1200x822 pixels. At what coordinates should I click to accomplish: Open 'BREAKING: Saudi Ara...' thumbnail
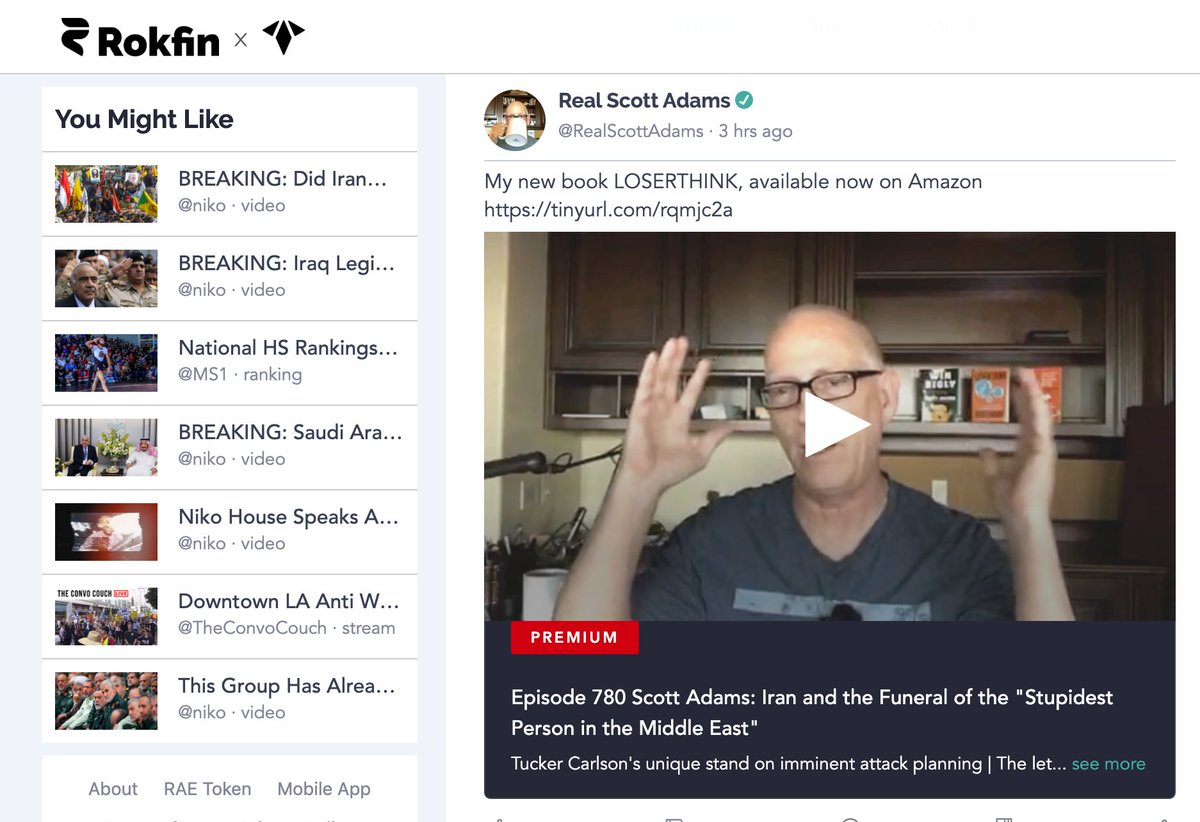click(x=106, y=447)
